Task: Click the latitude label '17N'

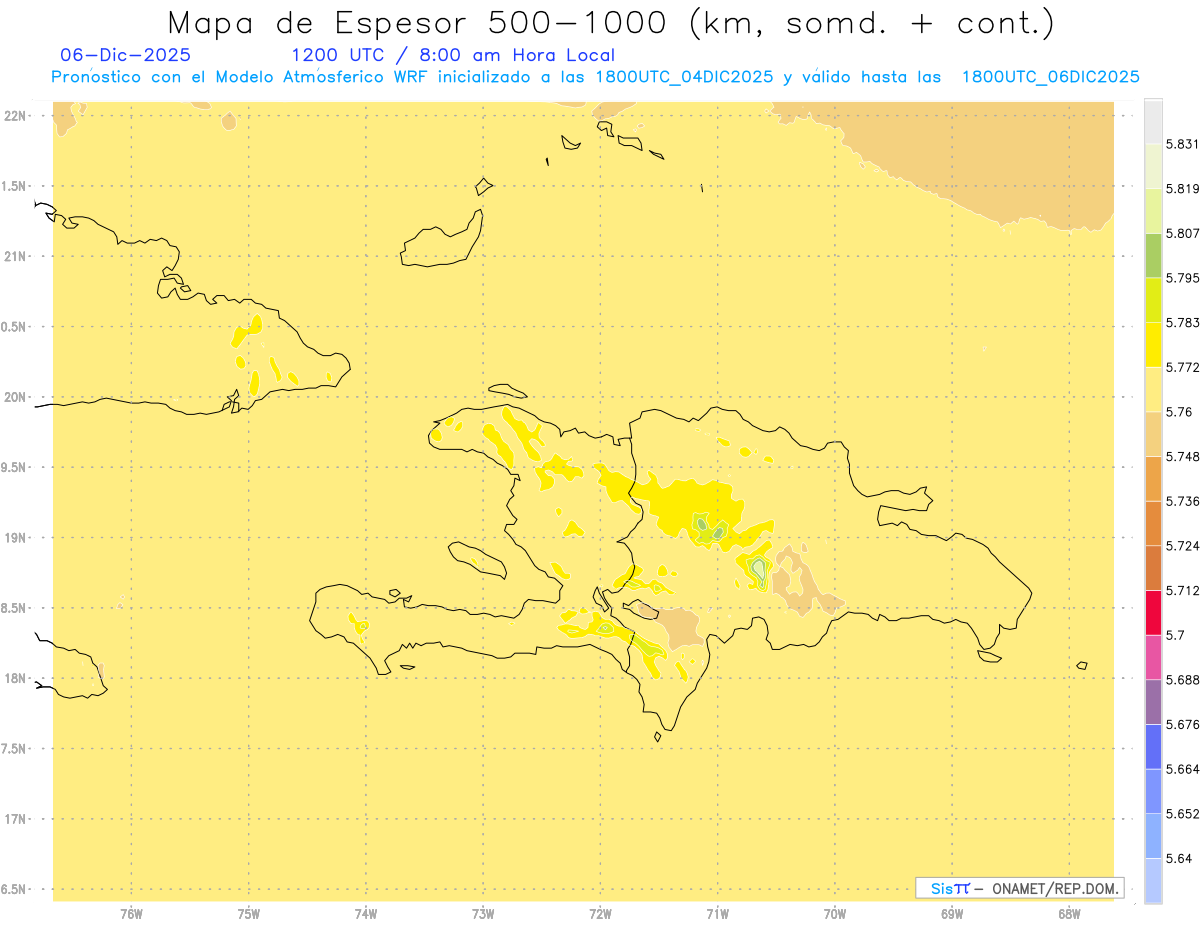Action: point(15,819)
